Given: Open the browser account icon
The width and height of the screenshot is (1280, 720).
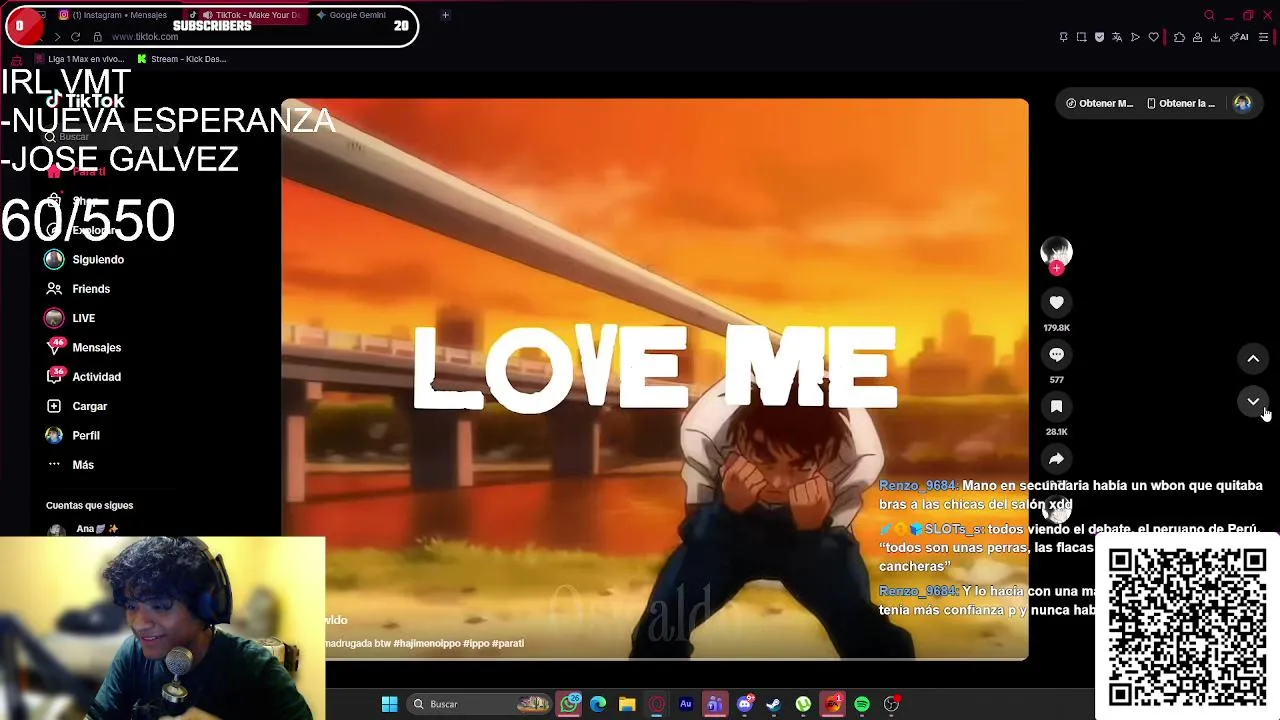Looking at the screenshot, I should (1197, 37).
